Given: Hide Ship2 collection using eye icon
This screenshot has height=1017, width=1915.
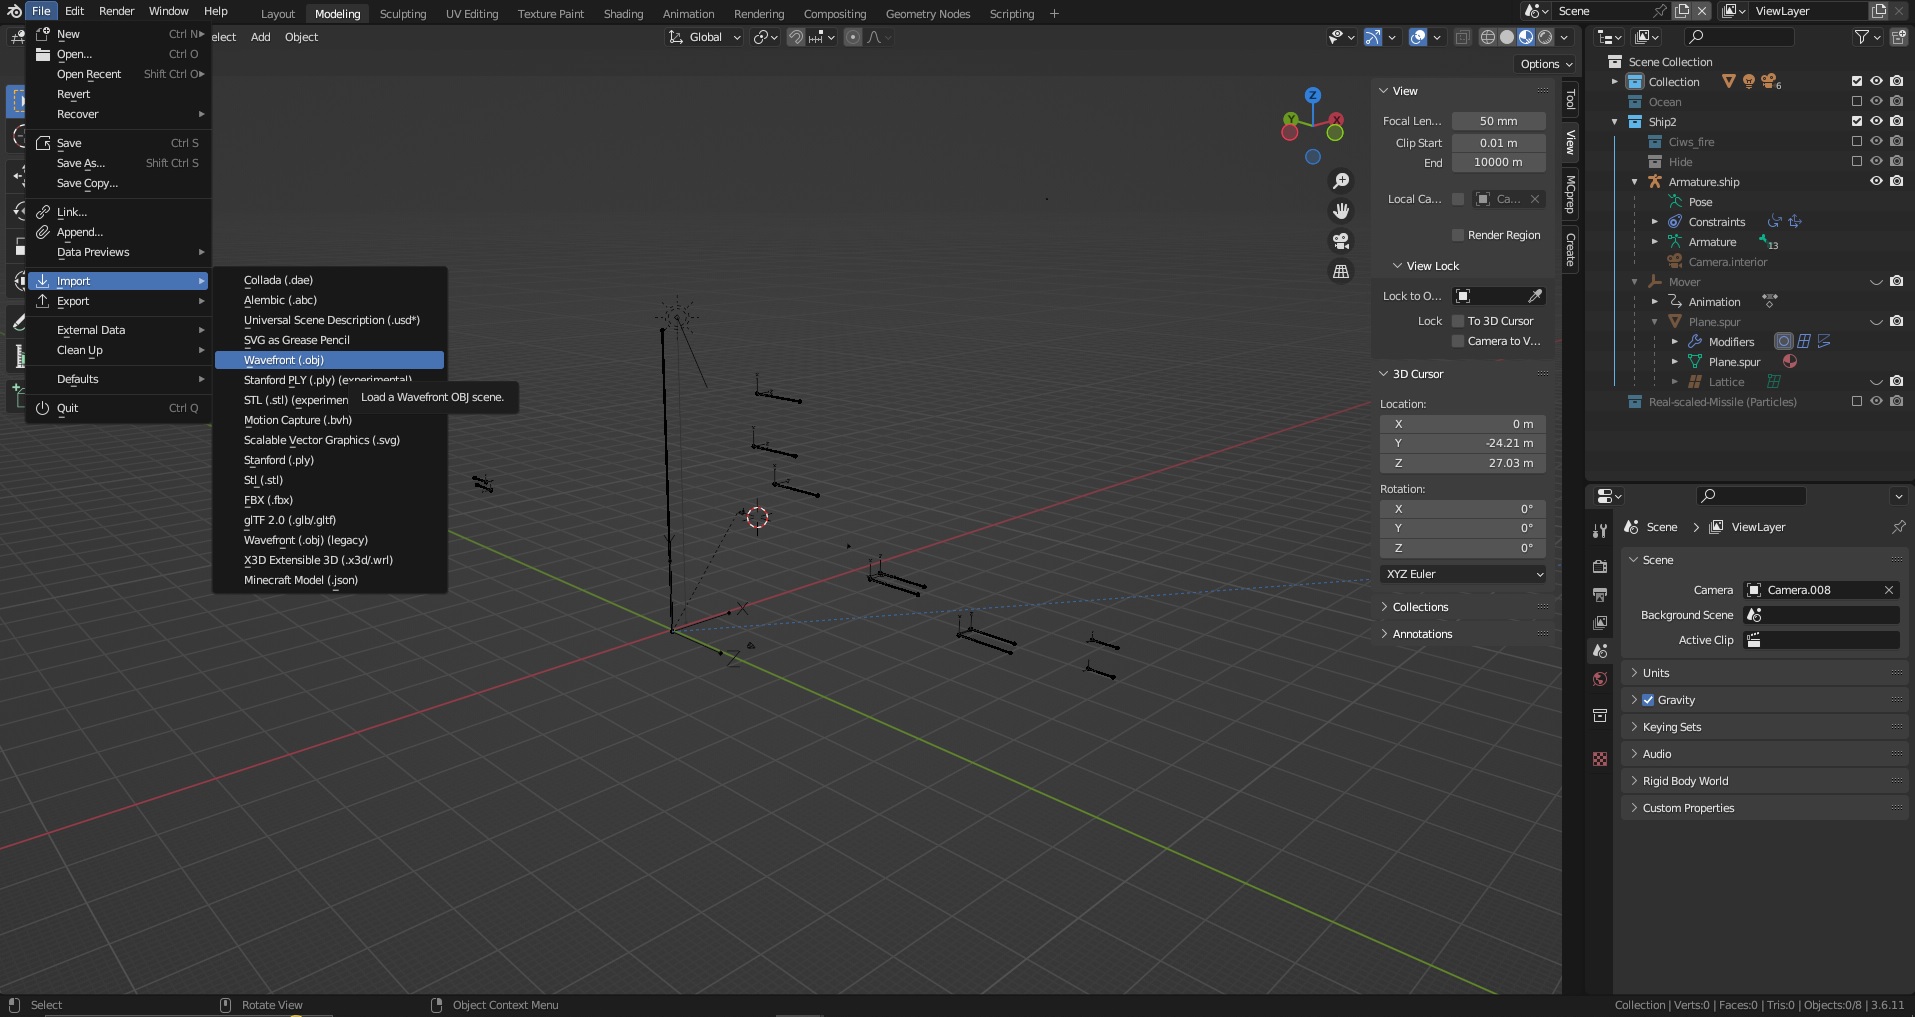Looking at the screenshot, I should pyautogui.click(x=1877, y=122).
